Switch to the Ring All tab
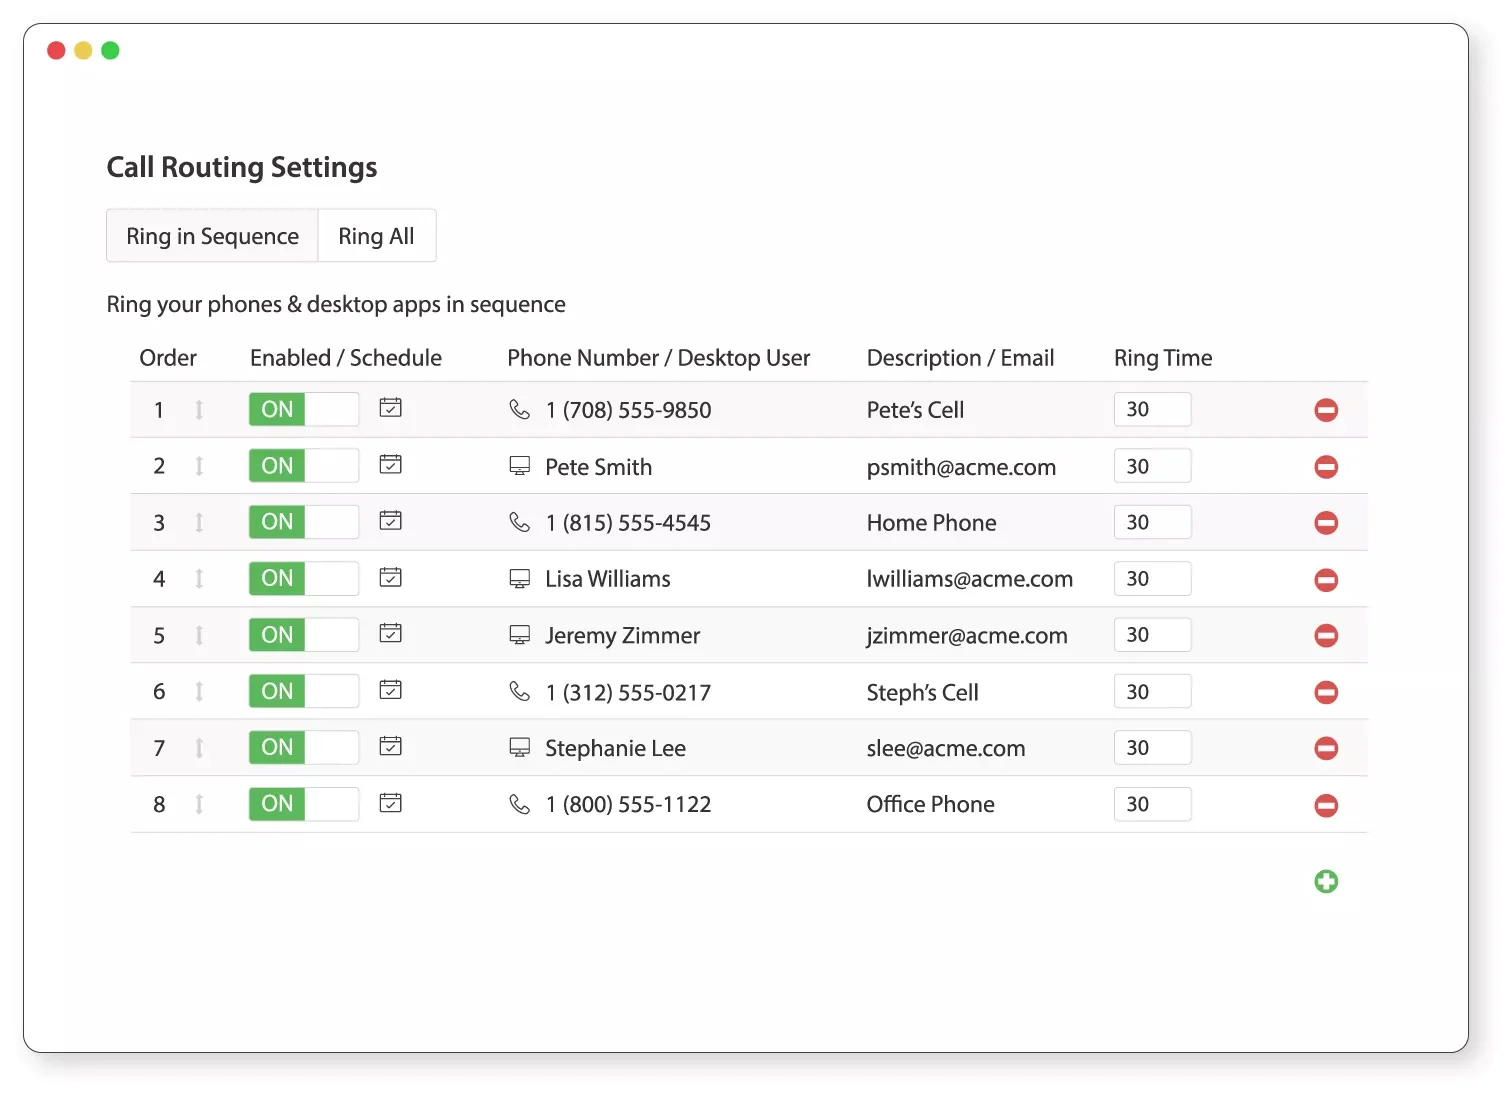 377,236
